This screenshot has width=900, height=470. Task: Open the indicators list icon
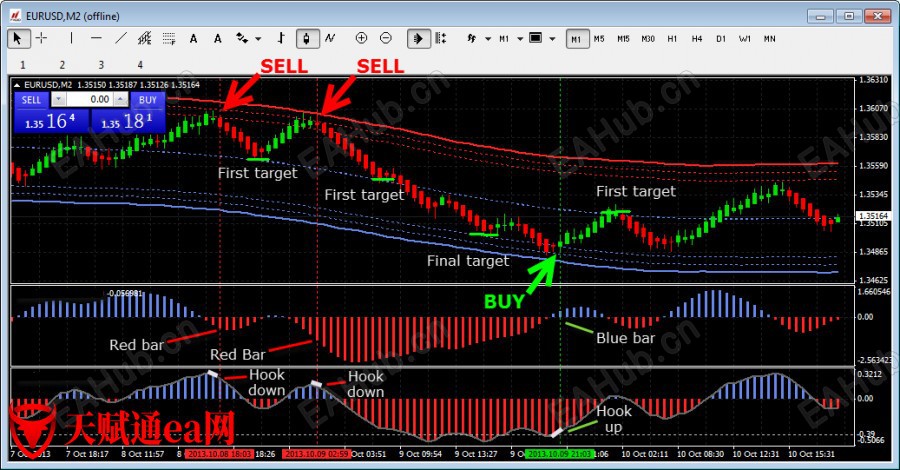pos(472,38)
